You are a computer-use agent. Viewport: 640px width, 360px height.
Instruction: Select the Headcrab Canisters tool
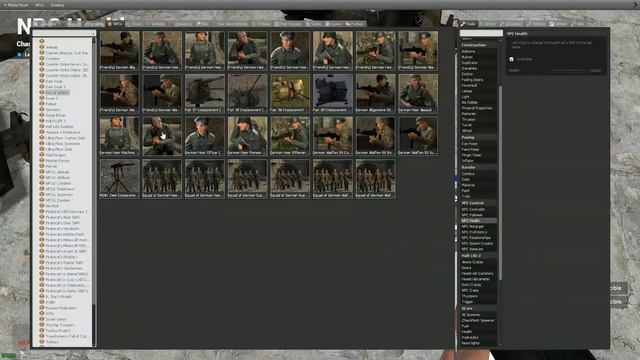tap(479, 273)
